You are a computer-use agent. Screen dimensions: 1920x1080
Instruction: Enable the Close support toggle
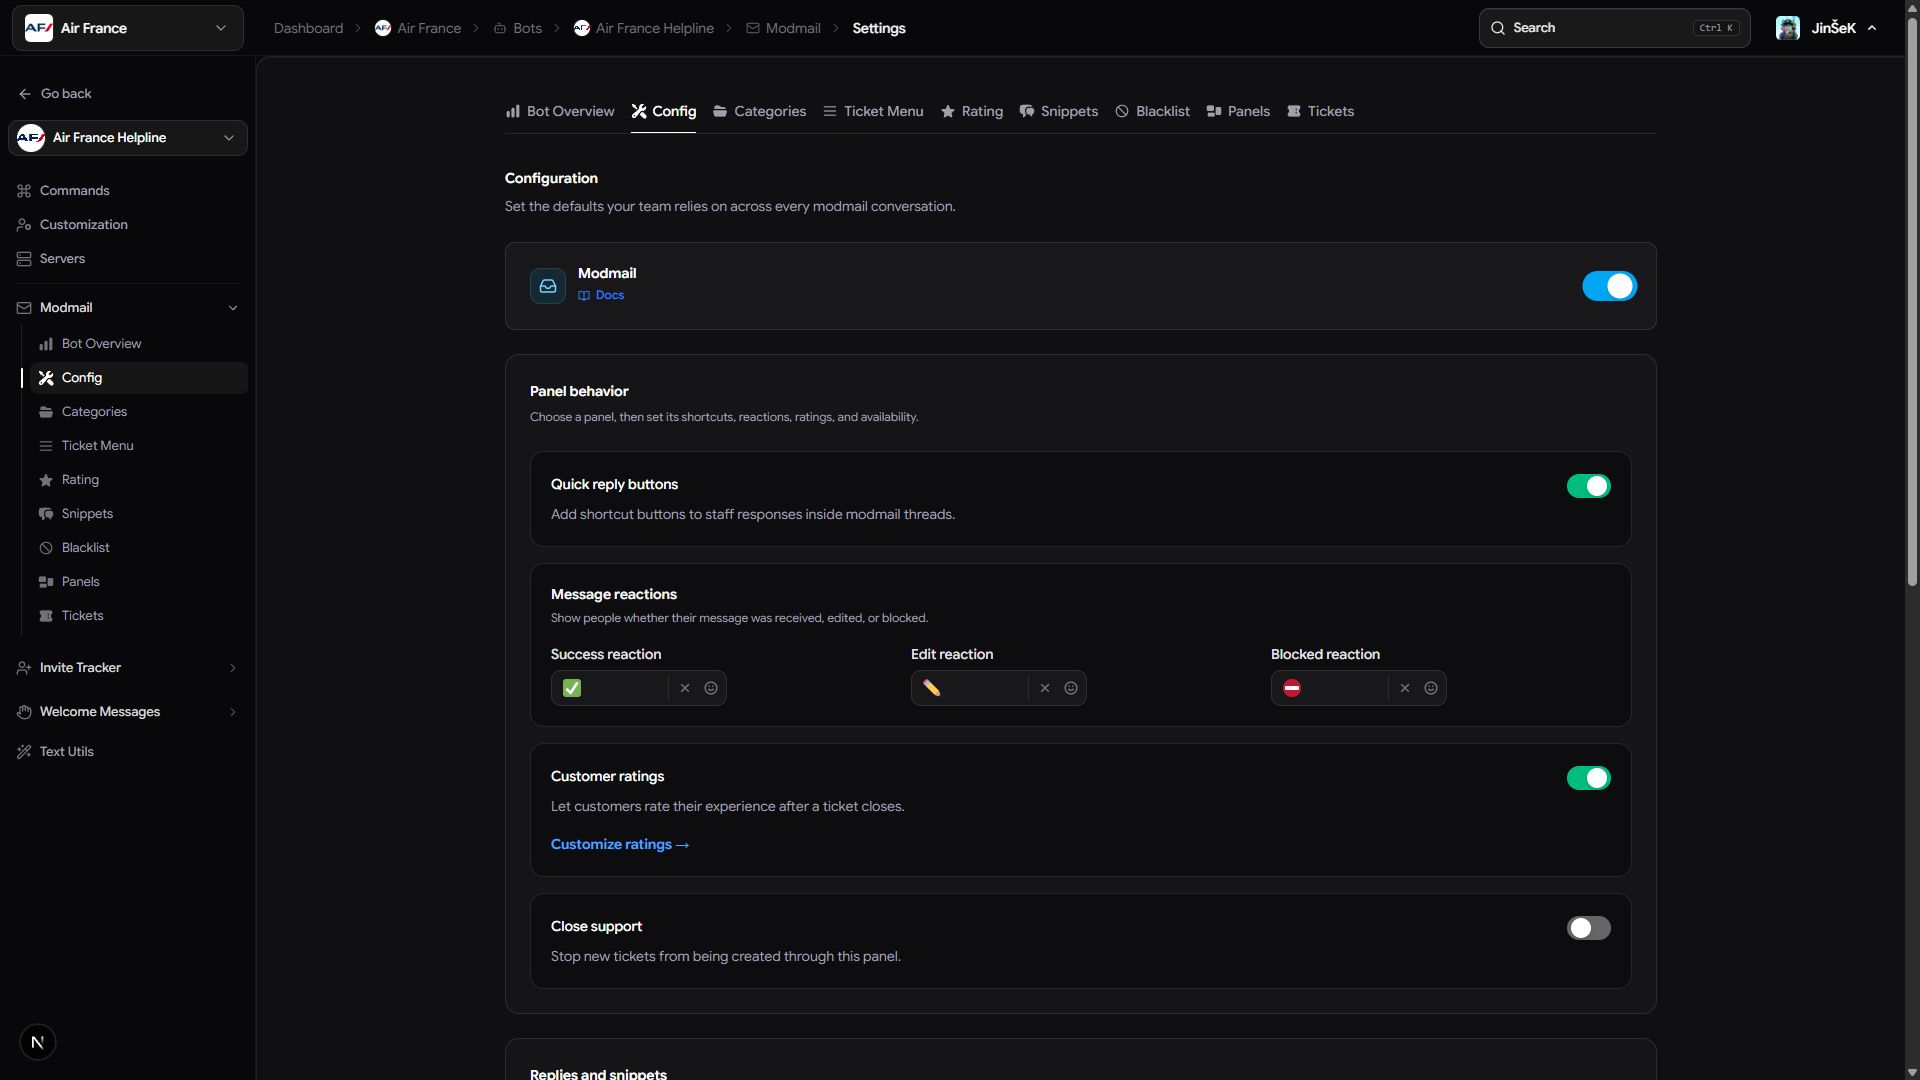[x=1588, y=928]
